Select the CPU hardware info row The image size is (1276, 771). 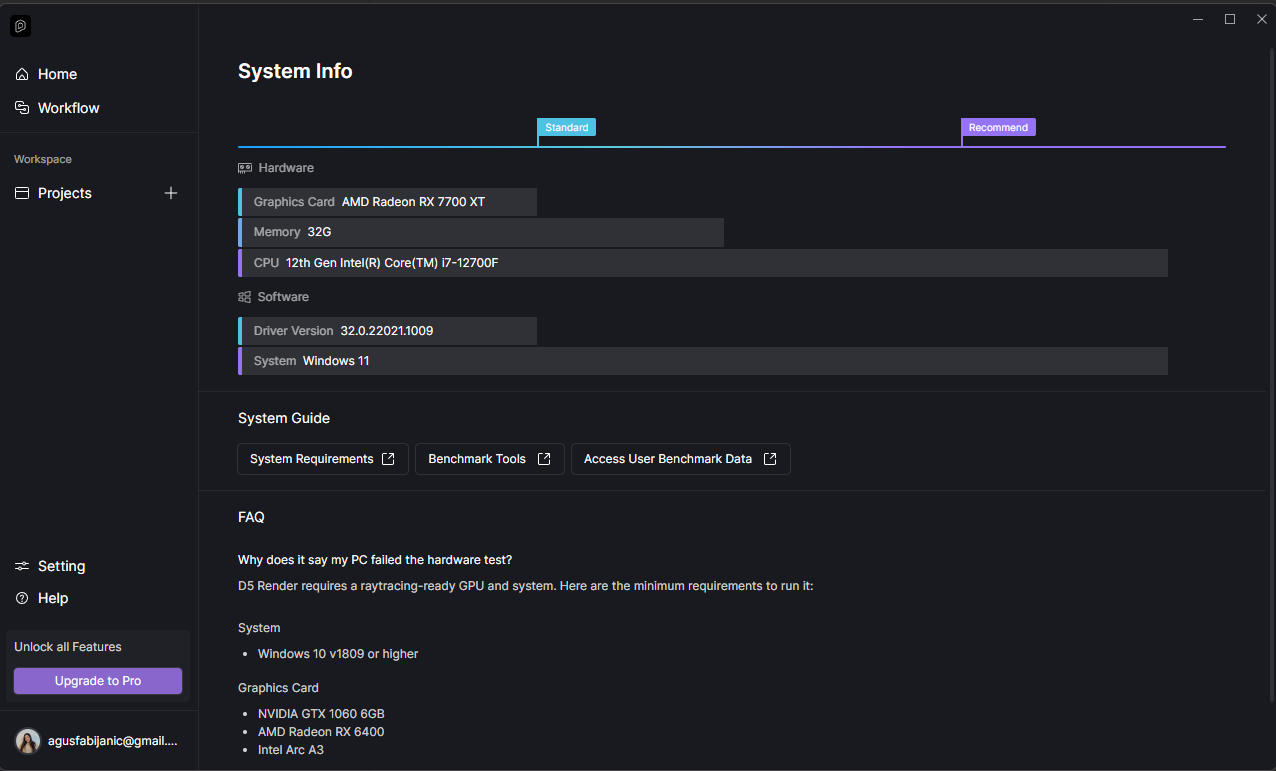pyautogui.click(x=702, y=263)
